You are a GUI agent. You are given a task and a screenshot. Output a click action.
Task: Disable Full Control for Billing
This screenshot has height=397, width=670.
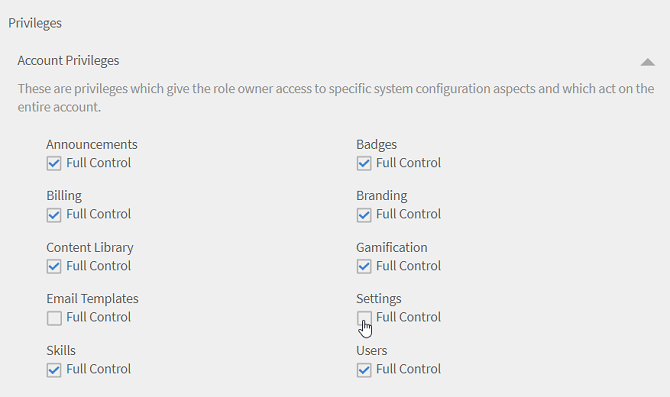click(54, 215)
